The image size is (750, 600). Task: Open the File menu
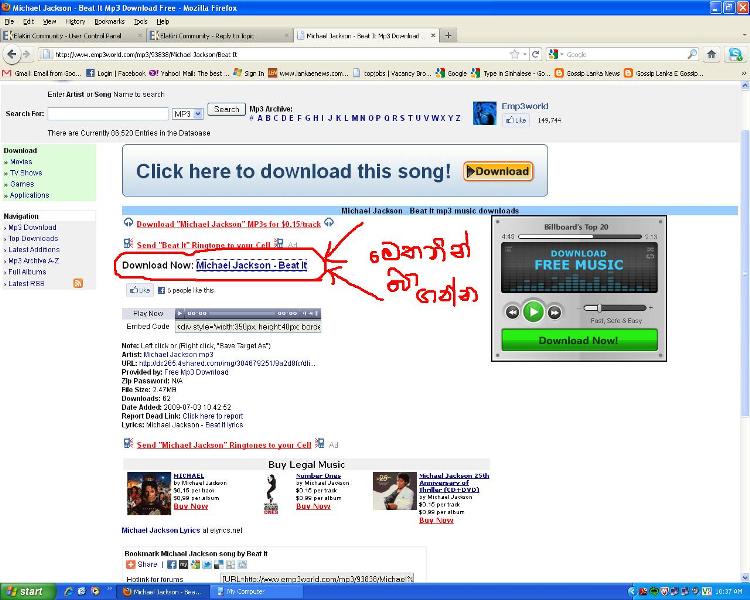tap(9, 22)
